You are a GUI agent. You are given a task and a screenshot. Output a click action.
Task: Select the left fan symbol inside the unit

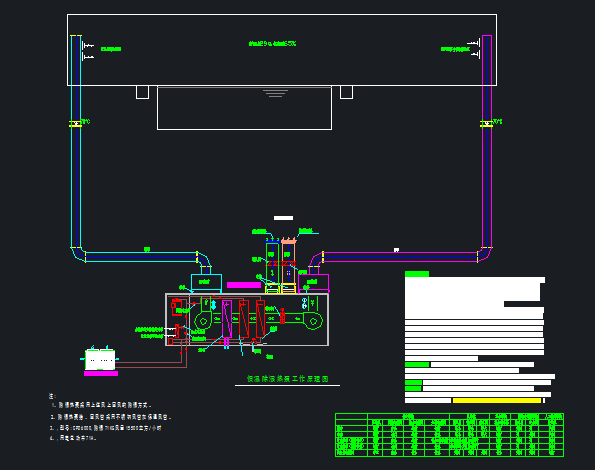coord(203,321)
